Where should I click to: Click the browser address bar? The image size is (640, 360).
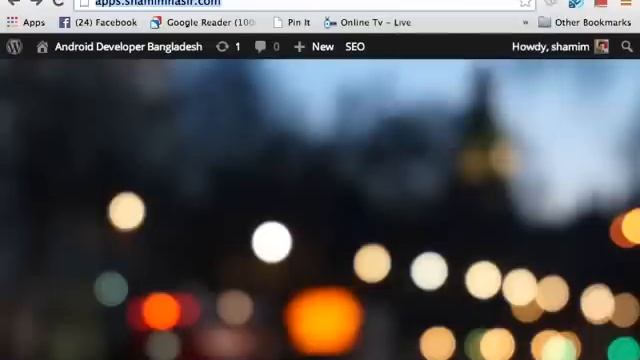click(304, 4)
